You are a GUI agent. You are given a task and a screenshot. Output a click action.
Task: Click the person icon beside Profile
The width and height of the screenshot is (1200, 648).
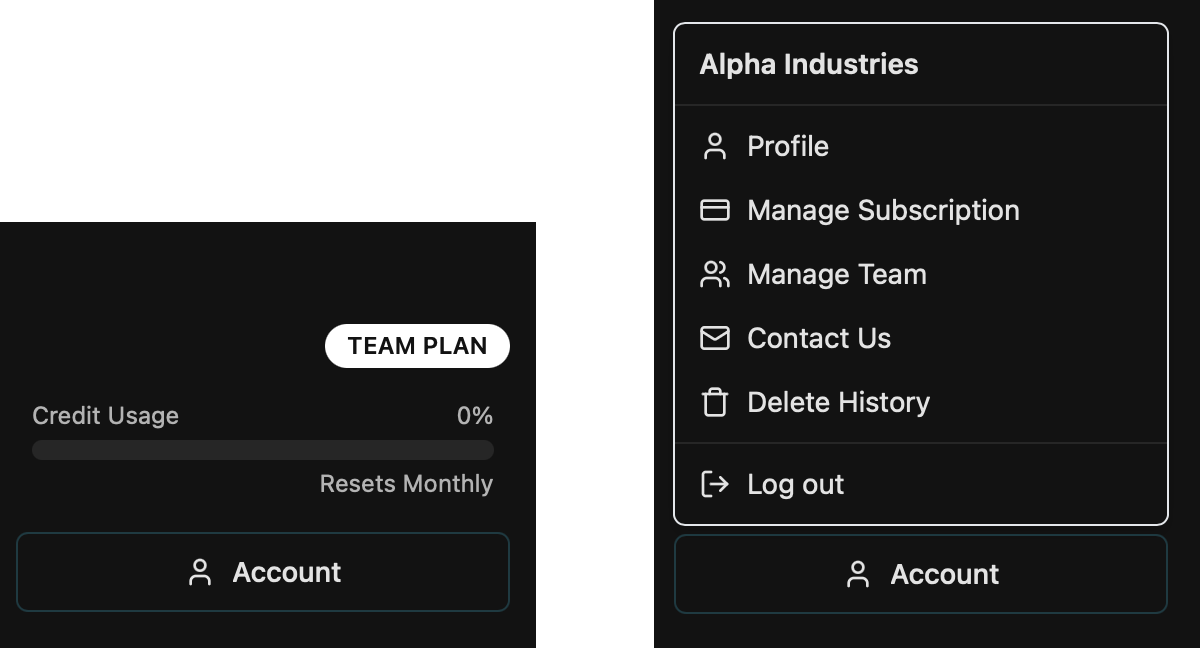pos(715,146)
